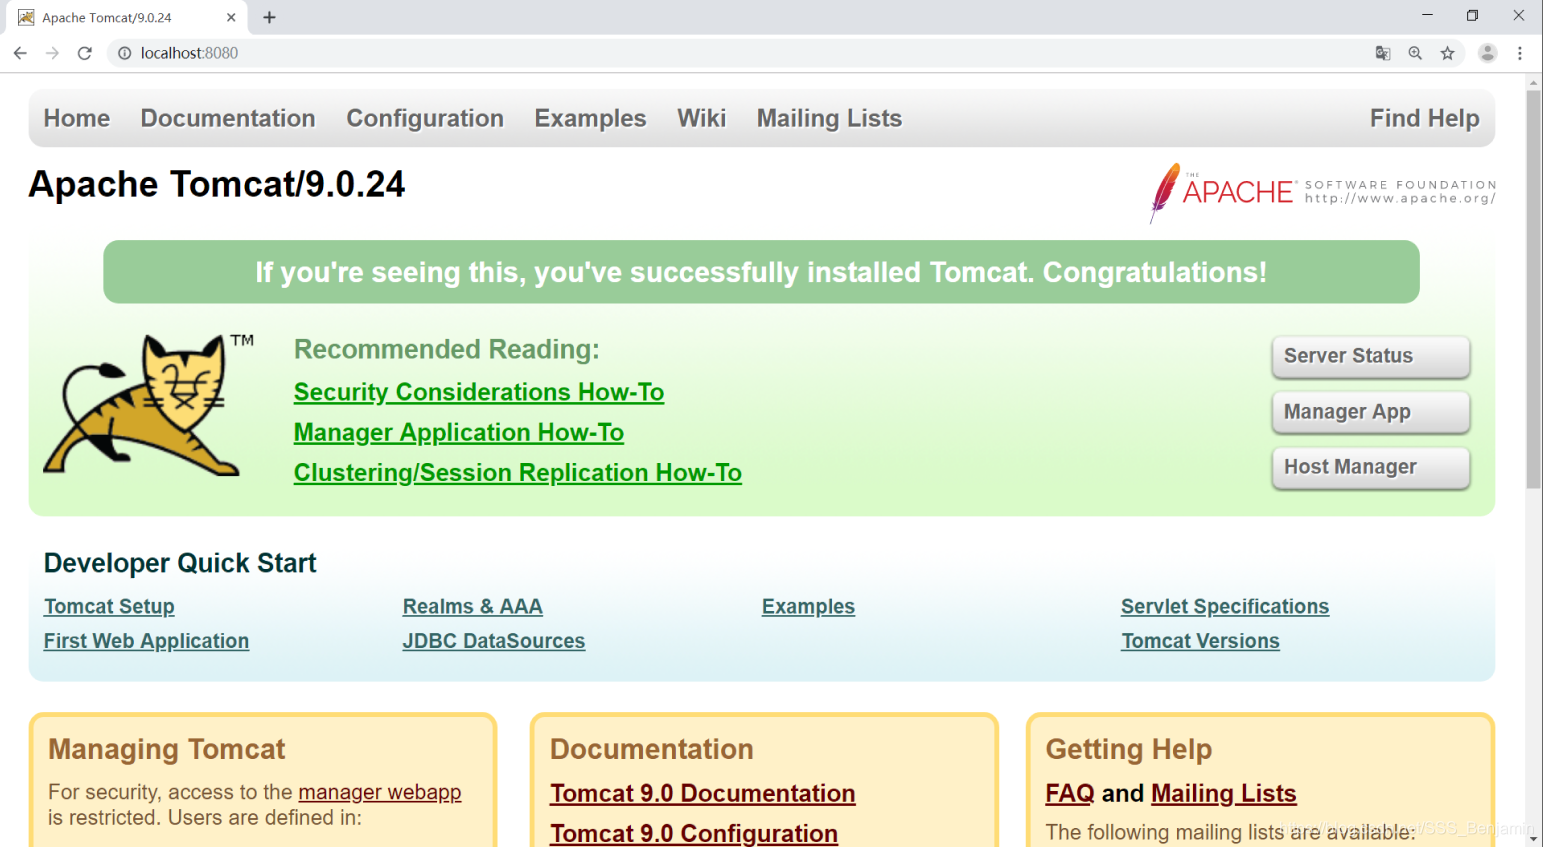
Task: Restore down the browser window
Action: 1472,15
